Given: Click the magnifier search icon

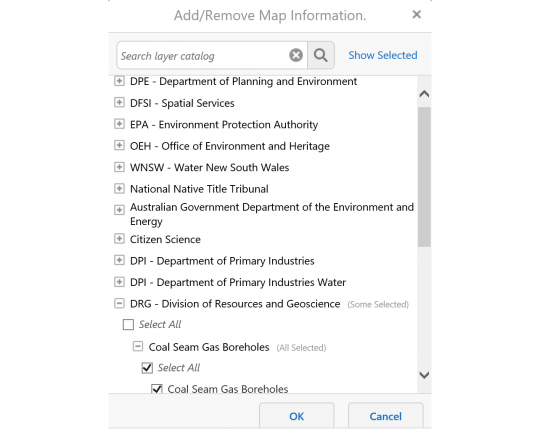Looking at the screenshot, I should [321, 55].
